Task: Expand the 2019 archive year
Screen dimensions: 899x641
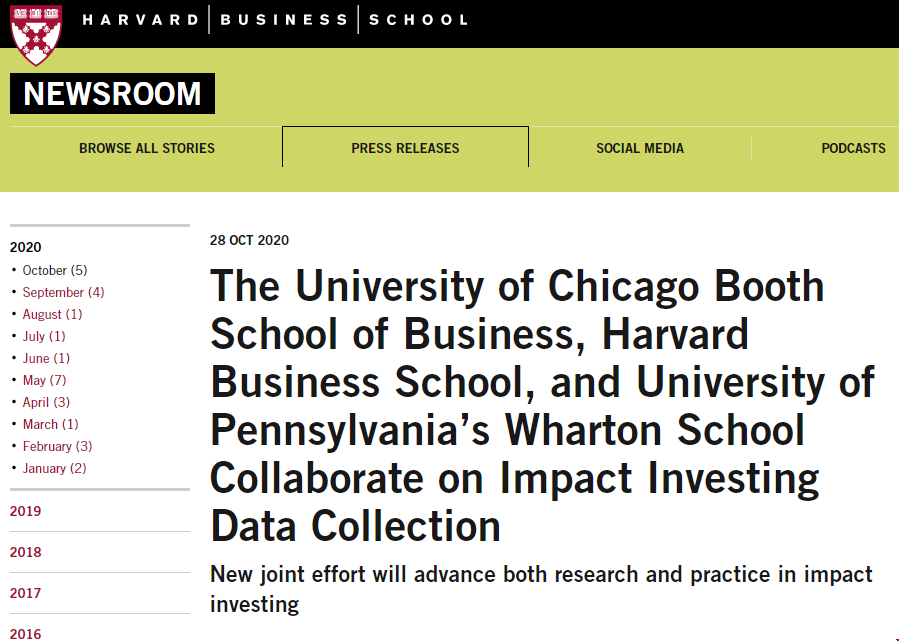Action: 26,511
